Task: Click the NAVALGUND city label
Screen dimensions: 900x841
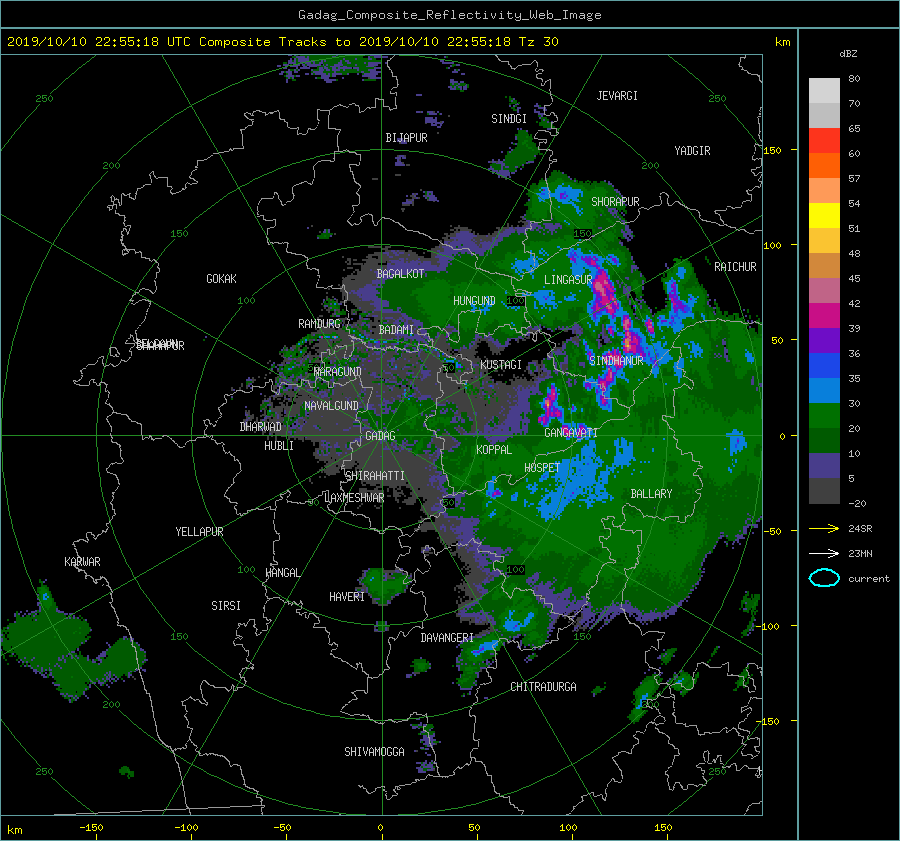Action: [331, 406]
